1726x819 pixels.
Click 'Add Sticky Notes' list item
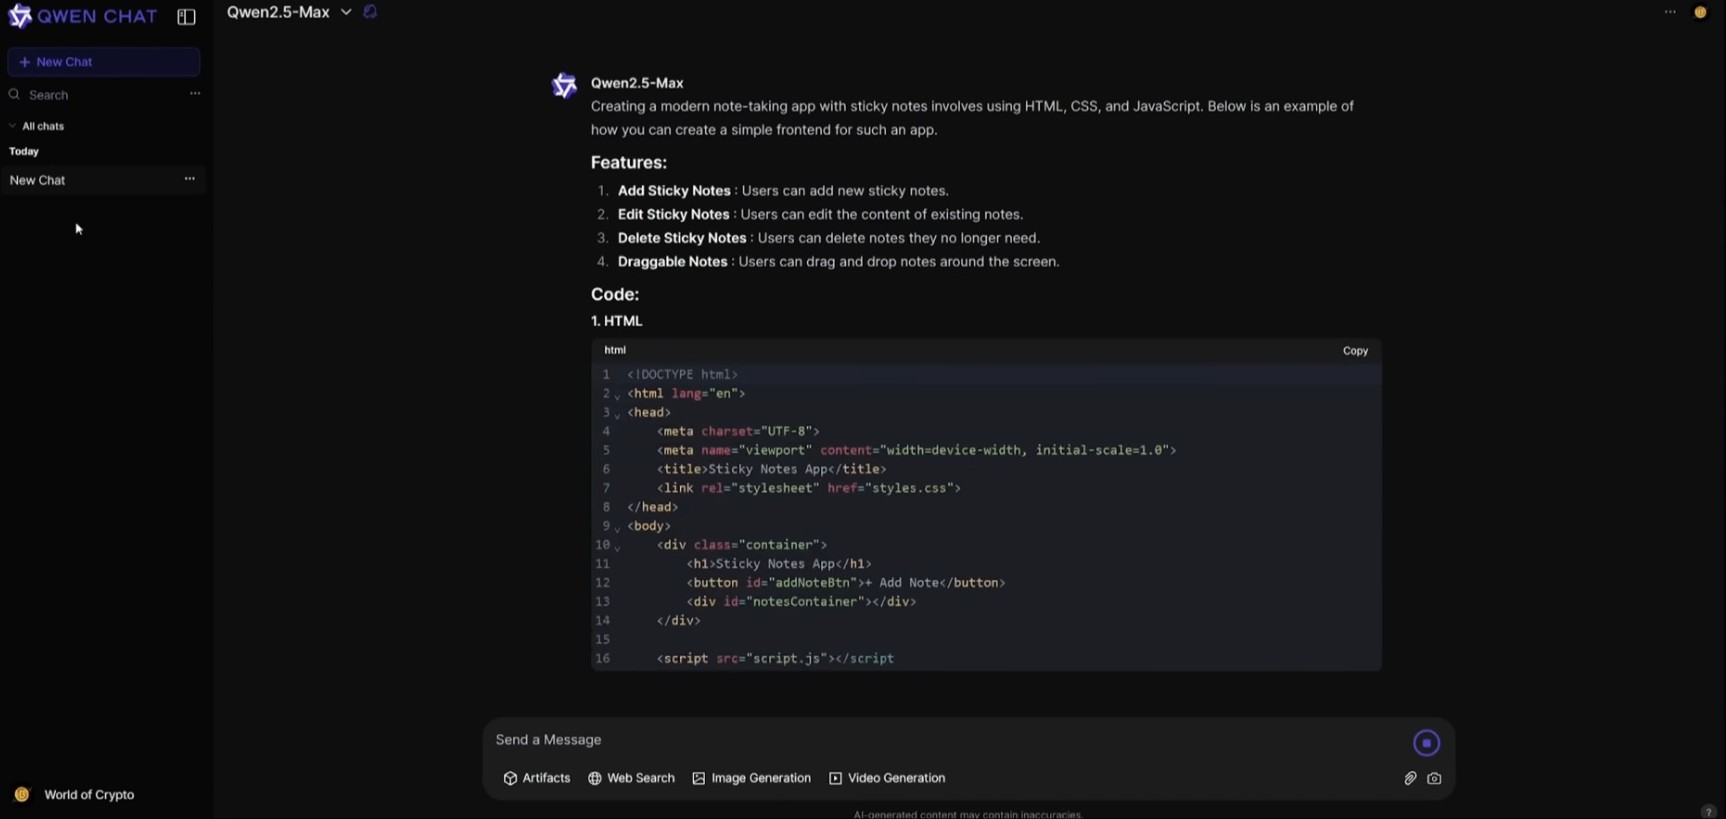pos(783,191)
